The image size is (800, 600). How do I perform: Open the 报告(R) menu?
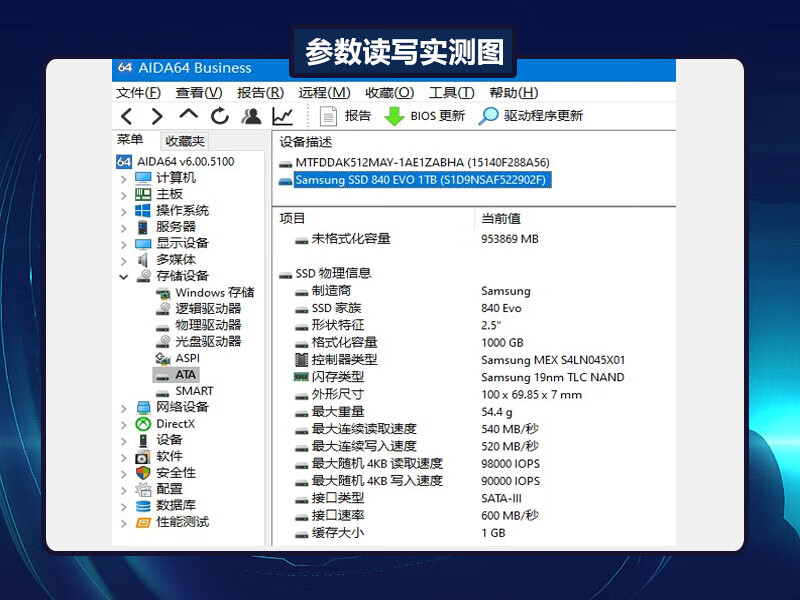pyautogui.click(x=260, y=93)
